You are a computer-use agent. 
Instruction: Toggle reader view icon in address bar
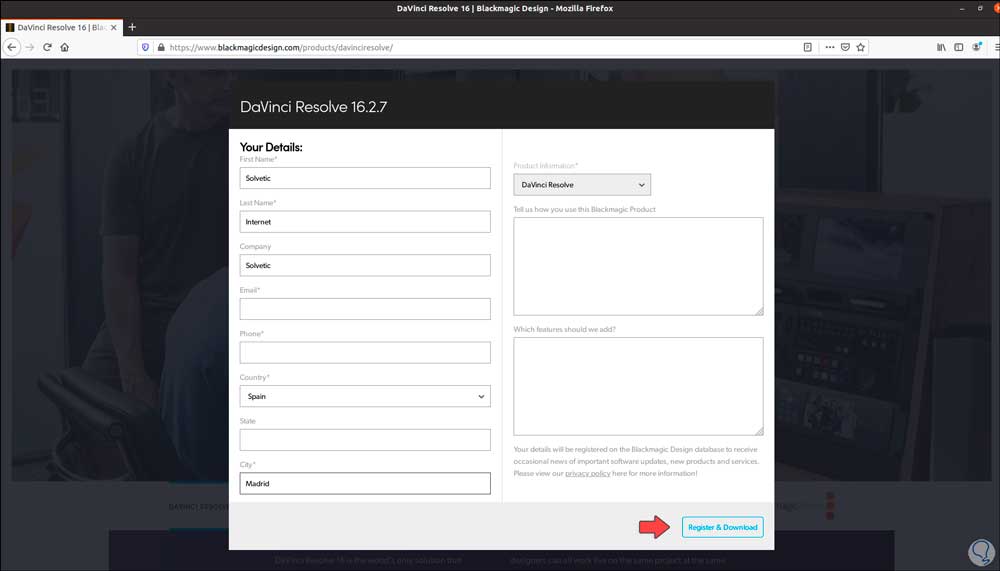point(807,47)
